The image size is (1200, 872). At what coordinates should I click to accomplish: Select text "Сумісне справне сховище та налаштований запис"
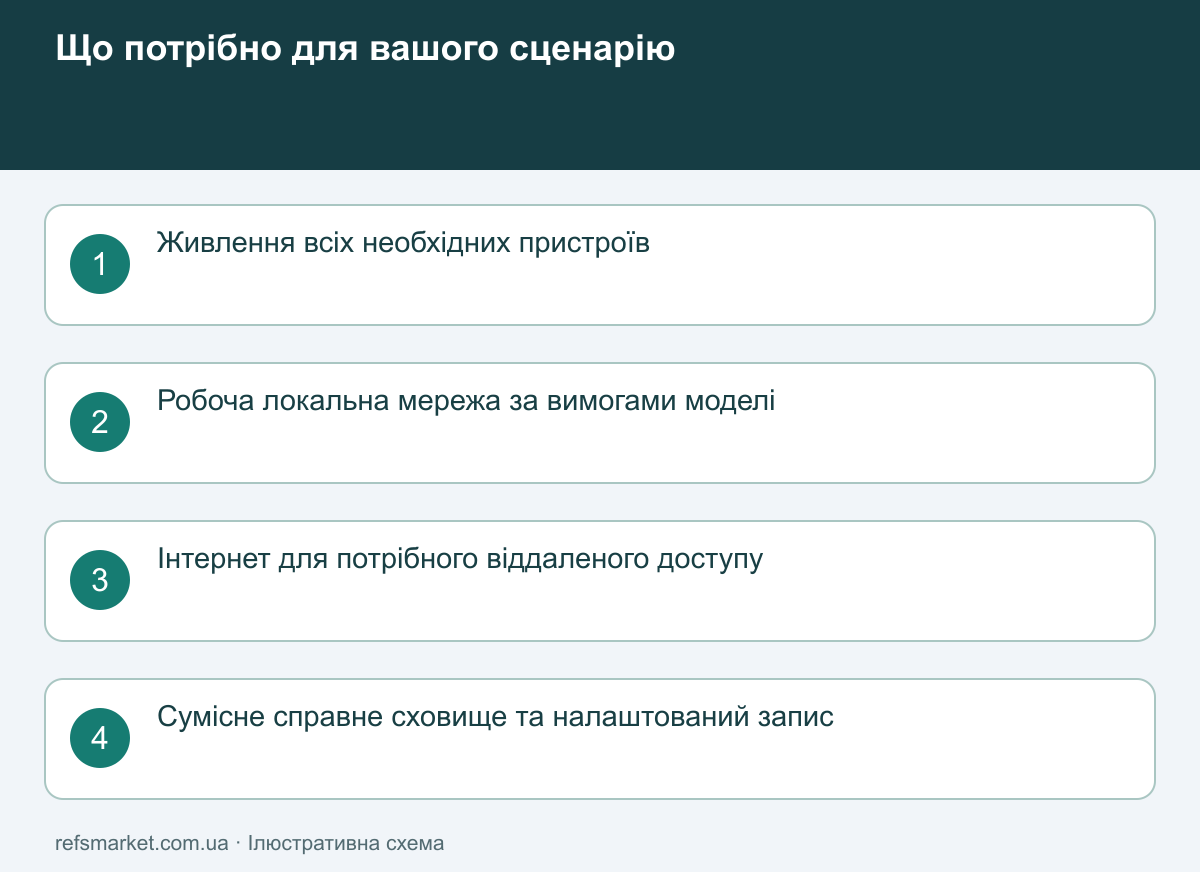[495, 717]
